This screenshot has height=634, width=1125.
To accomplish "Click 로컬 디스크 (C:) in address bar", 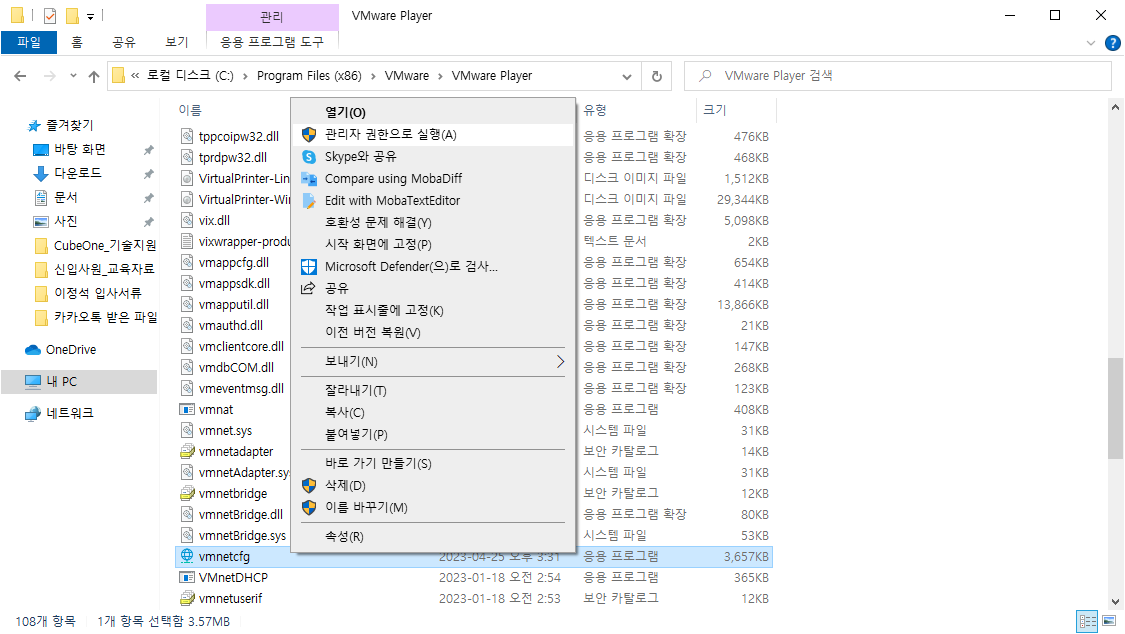I will click(x=190, y=76).
